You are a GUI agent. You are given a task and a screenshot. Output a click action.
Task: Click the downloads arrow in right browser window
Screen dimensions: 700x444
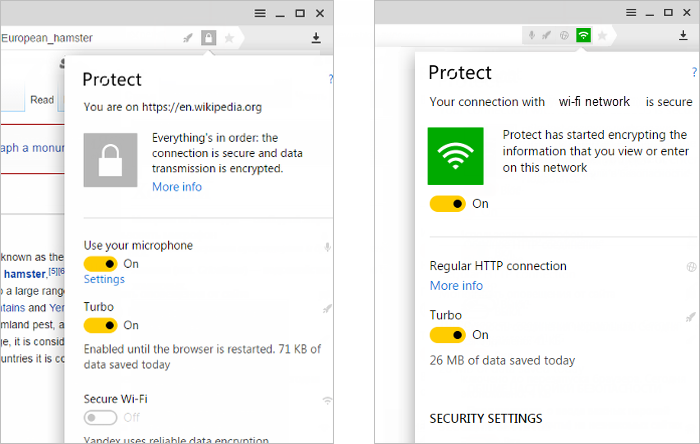(x=683, y=35)
